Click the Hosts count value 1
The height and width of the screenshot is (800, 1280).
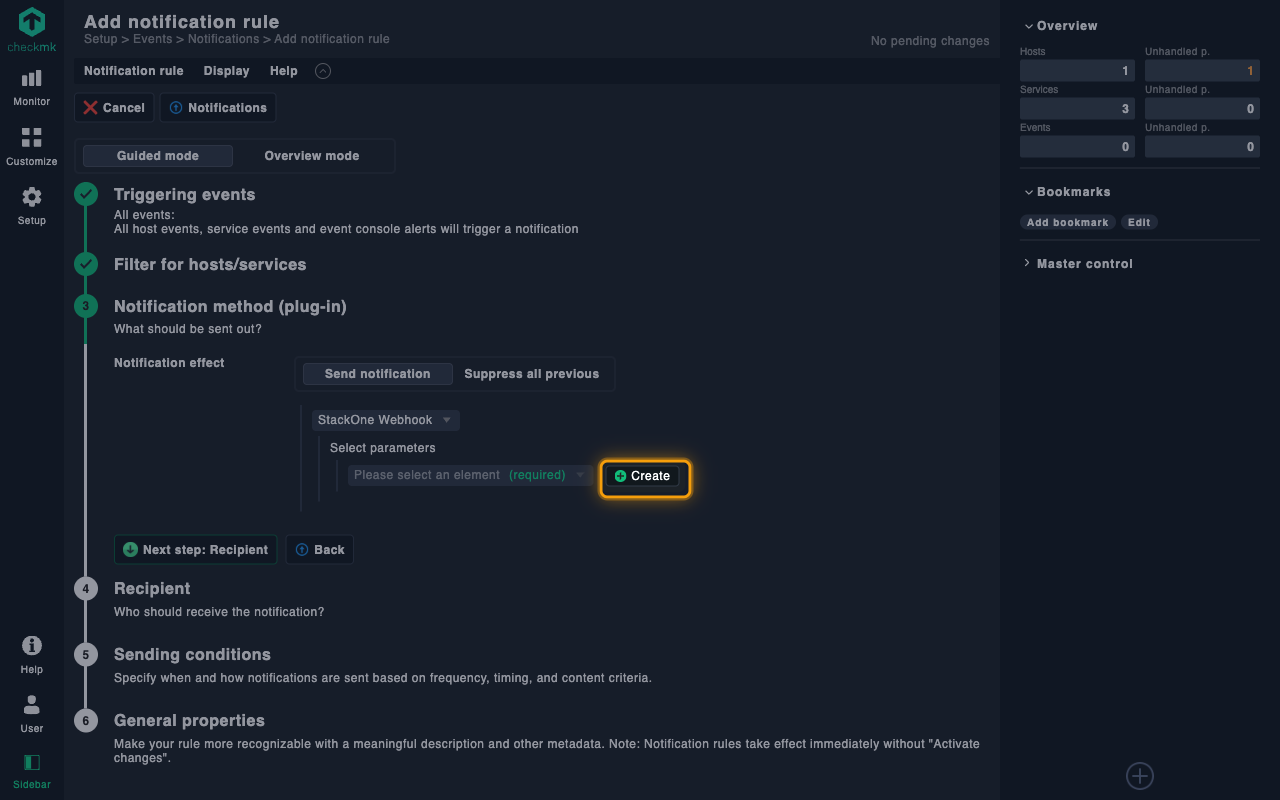click(x=1078, y=71)
